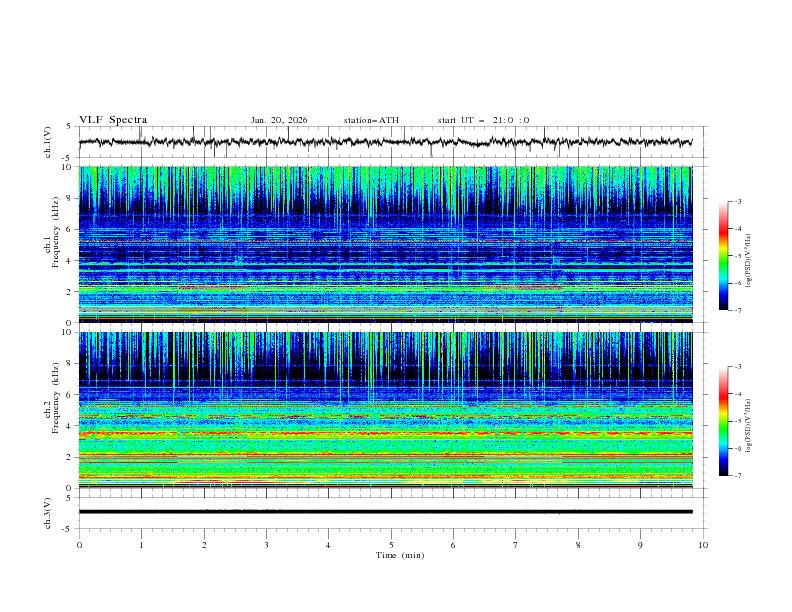The image size is (792, 612).
Task: Click the ch.2 colorbar scale
Action: (x=724, y=421)
